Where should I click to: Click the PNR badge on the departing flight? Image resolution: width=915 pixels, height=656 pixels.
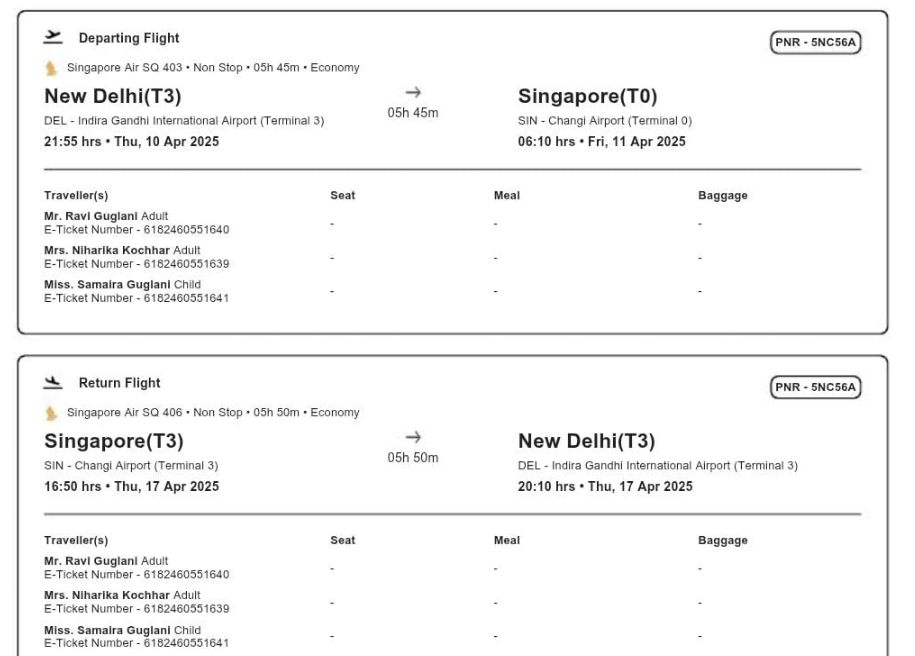pos(815,42)
